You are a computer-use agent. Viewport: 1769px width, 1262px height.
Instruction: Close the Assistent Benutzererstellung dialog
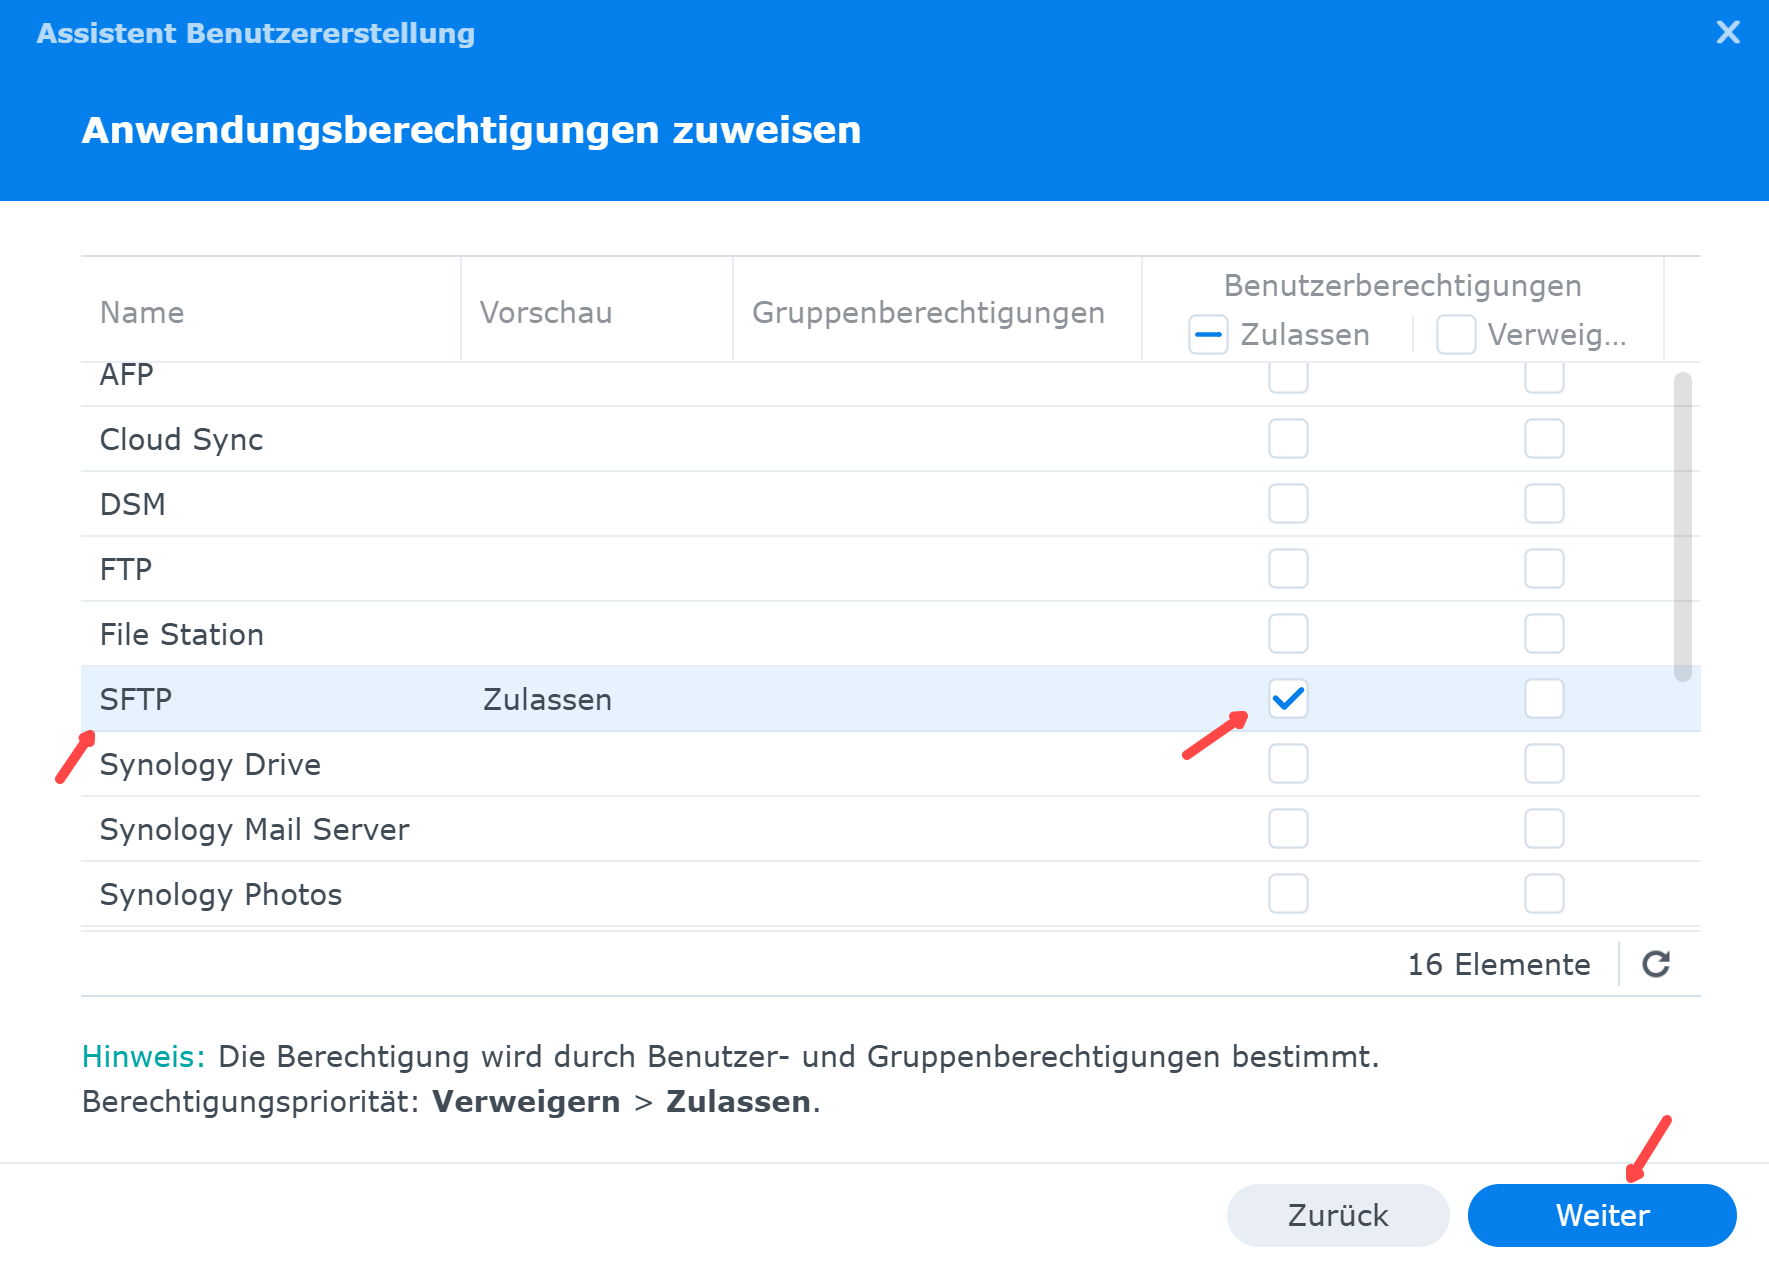(1727, 33)
